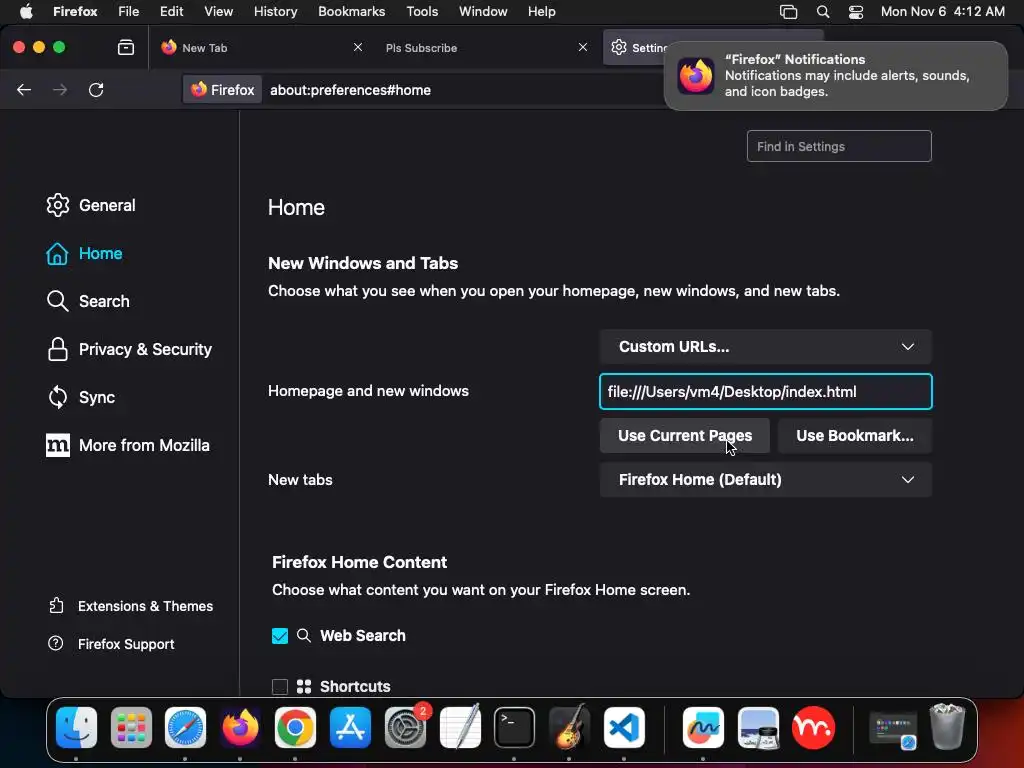Open TextEdit from the Dock
This screenshot has width=1024, height=768.
460,726
